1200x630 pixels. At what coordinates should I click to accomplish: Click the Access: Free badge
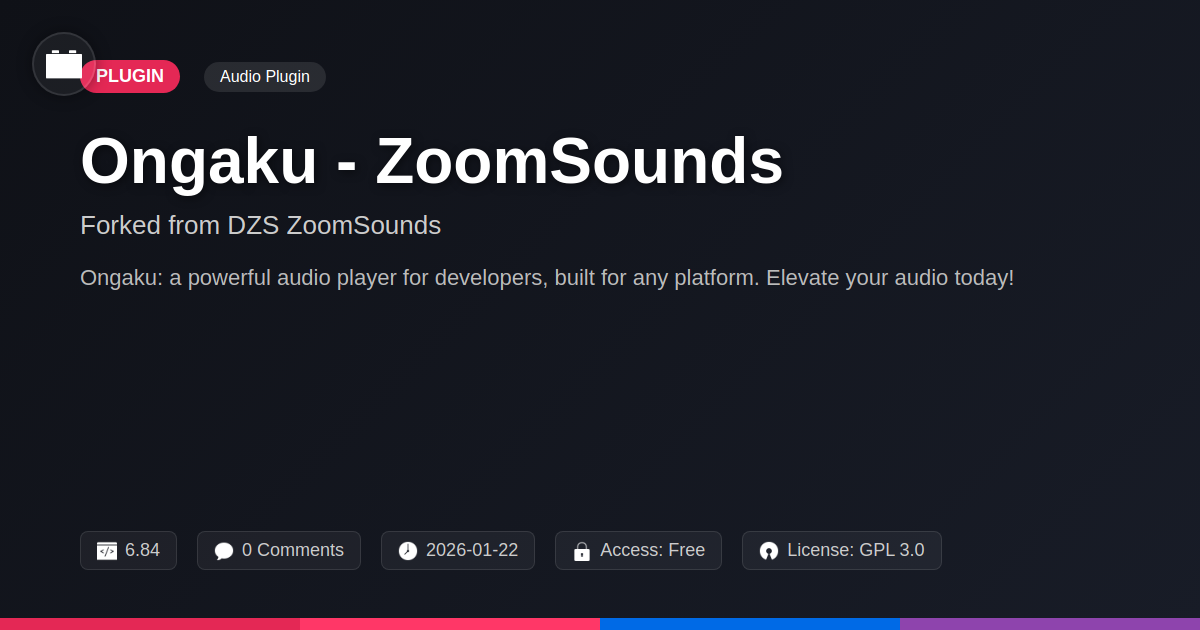click(638, 551)
